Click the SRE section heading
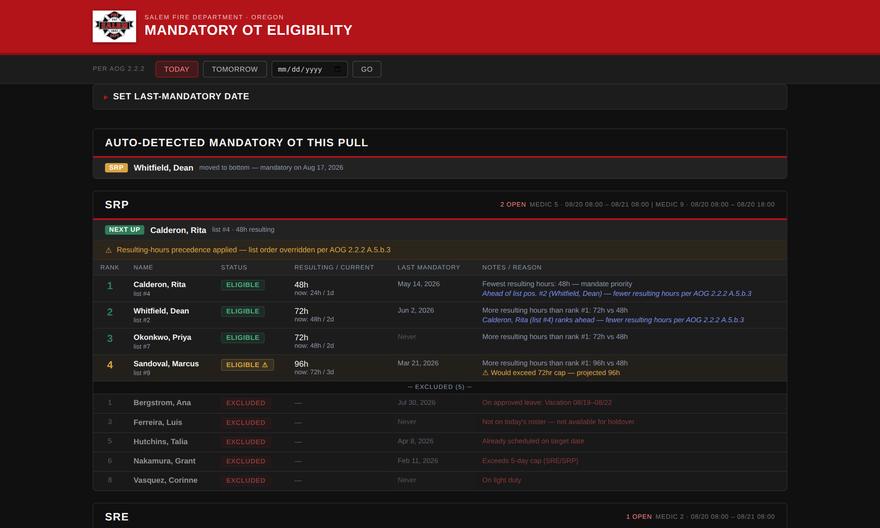This screenshot has width=880, height=528. point(117,517)
